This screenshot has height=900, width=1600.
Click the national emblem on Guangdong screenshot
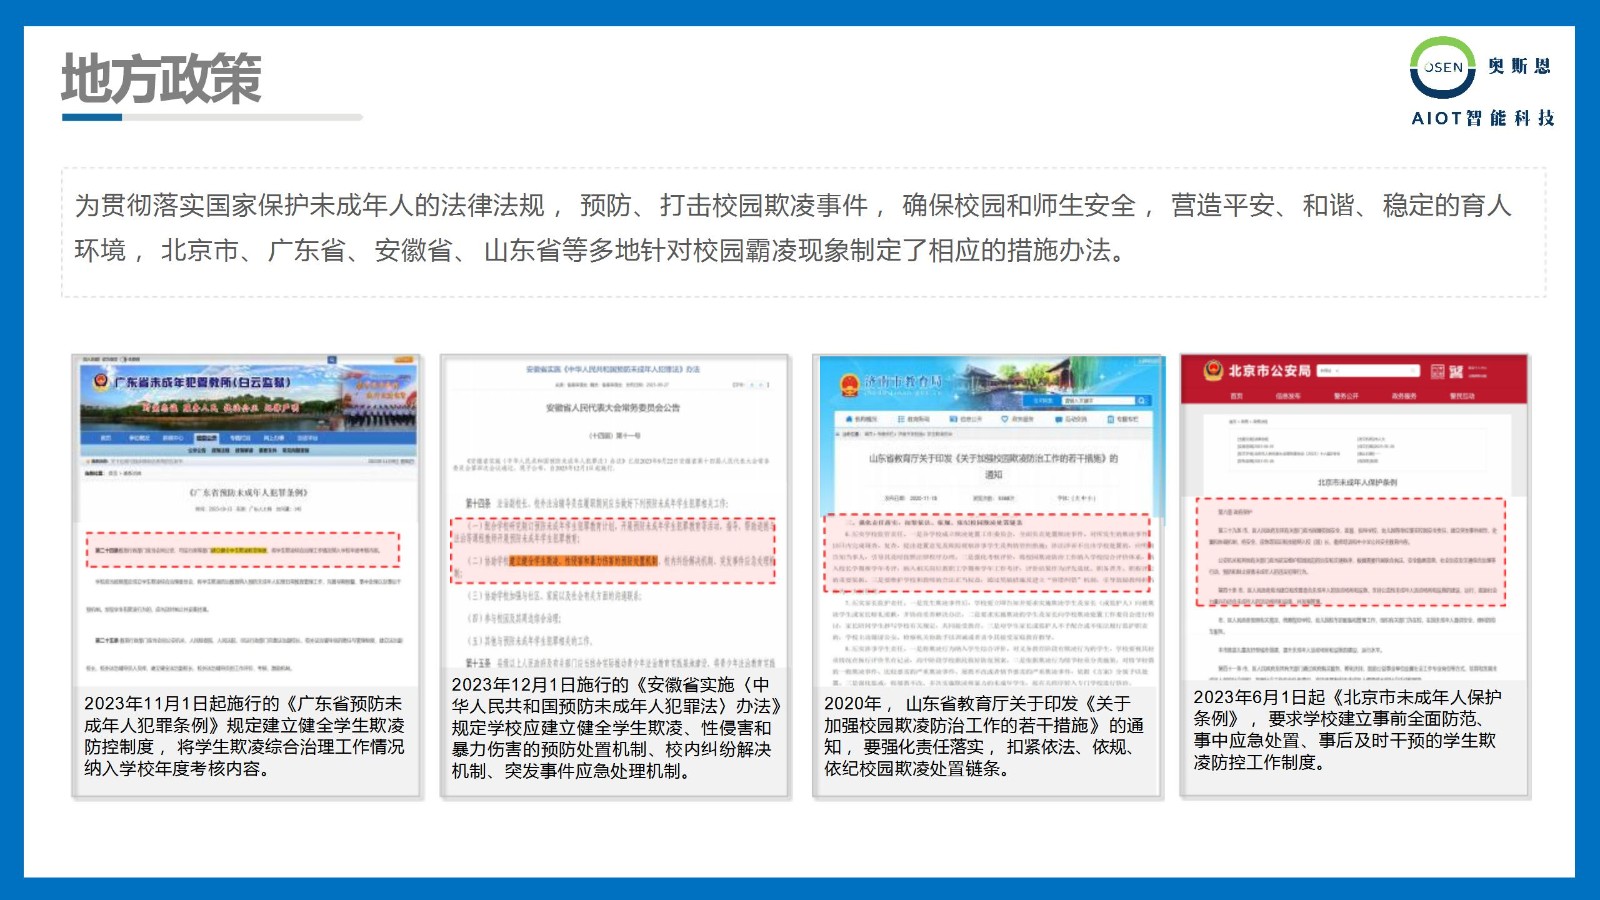click(100, 381)
